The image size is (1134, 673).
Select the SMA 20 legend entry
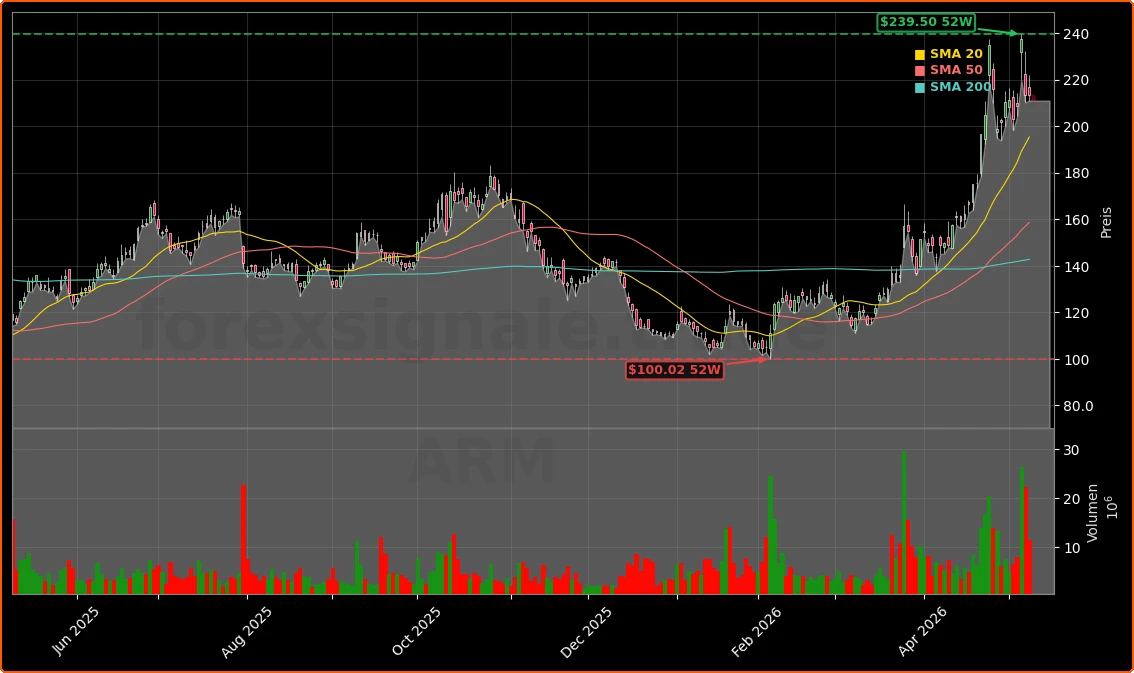(x=948, y=54)
